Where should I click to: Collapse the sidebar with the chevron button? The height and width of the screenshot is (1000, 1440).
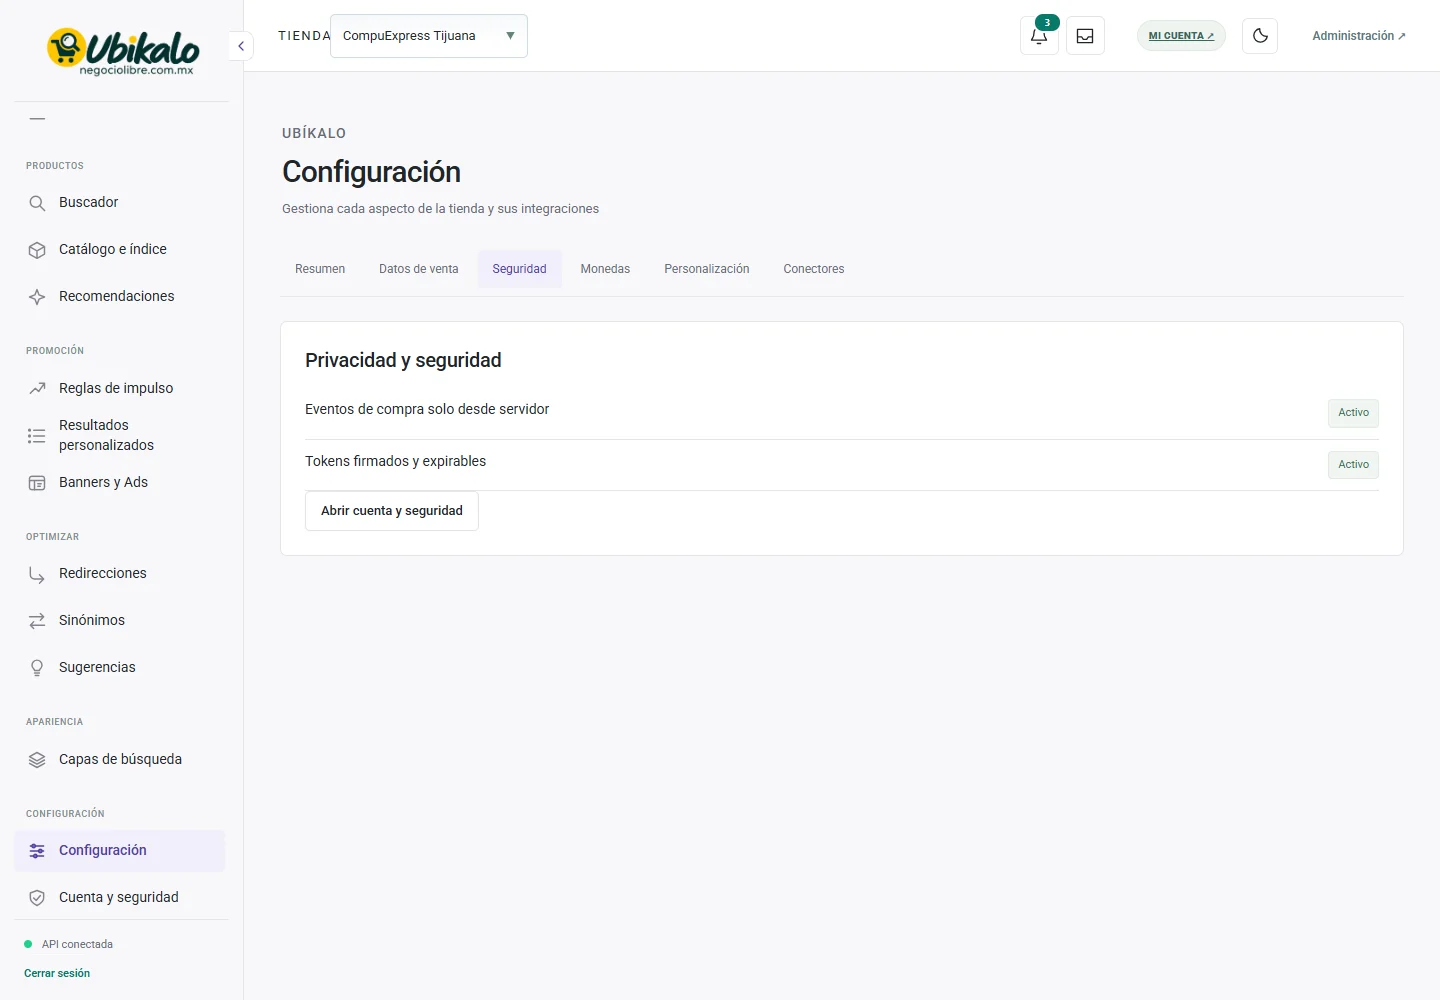point(241,46)
